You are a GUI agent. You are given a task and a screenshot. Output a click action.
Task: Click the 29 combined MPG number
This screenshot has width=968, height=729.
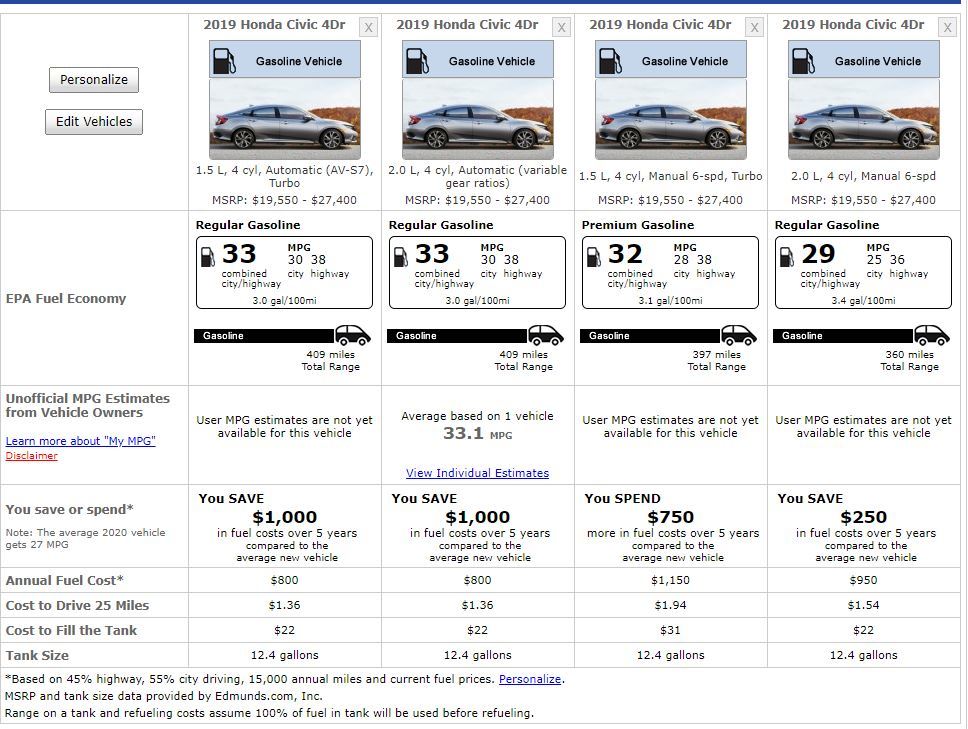[818, 254]
